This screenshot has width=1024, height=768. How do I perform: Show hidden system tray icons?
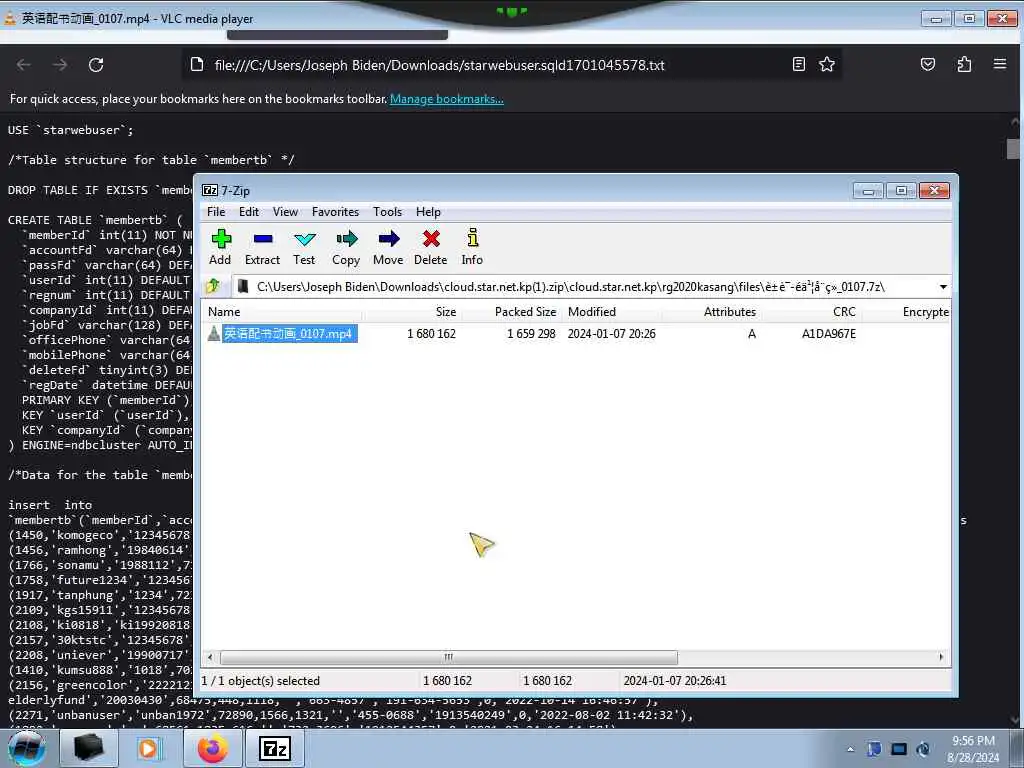(x=850, y=749)
